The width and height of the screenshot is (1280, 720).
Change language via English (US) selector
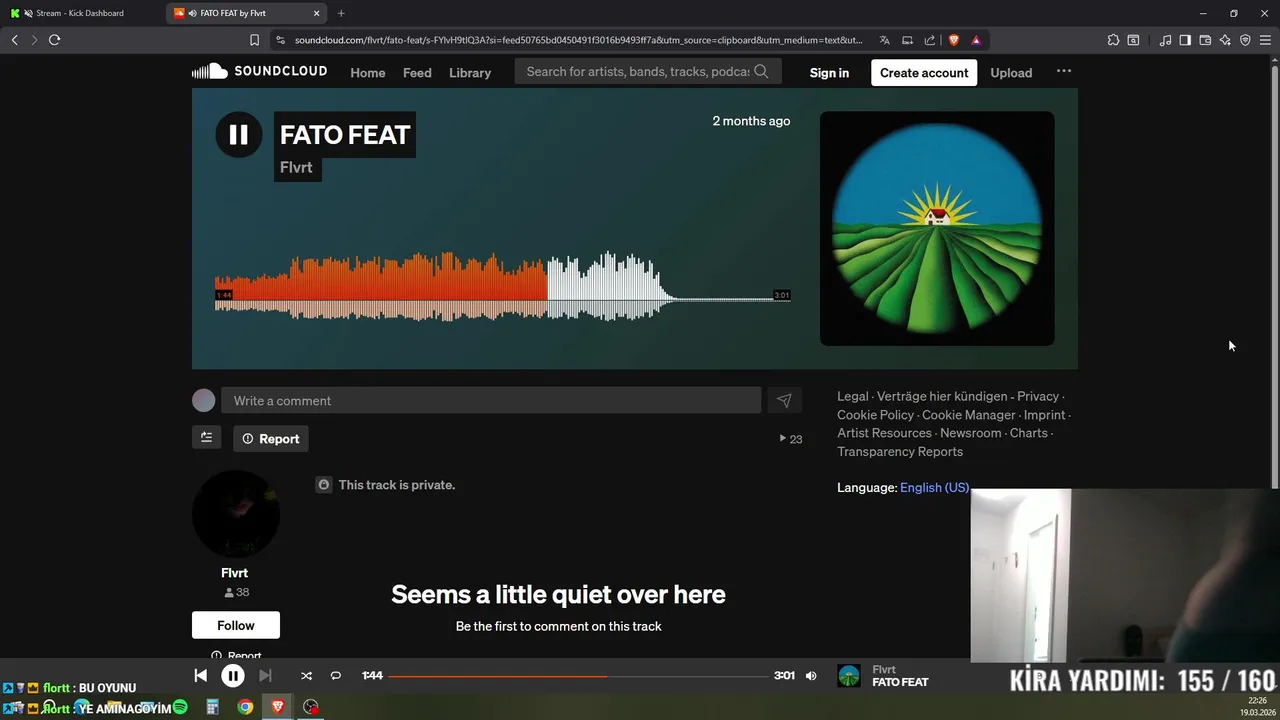click(x=934, y=487)
